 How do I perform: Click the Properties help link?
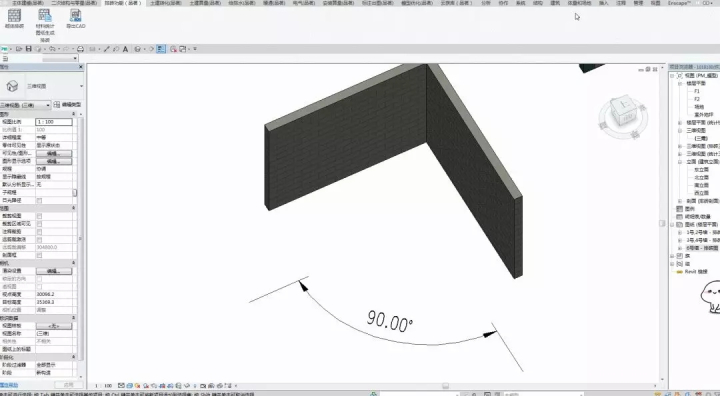tap(9, 385)
